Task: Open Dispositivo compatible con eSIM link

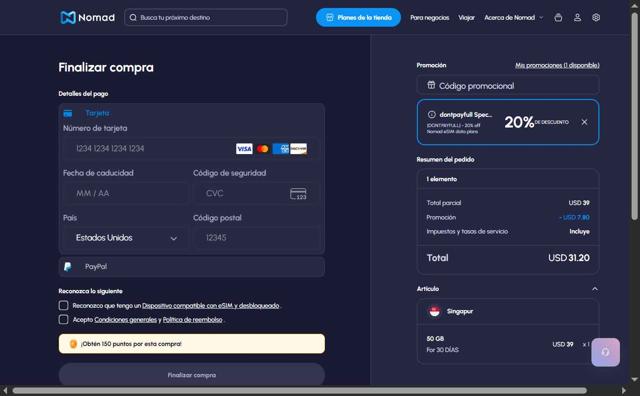Action: (x=211, y=305)
